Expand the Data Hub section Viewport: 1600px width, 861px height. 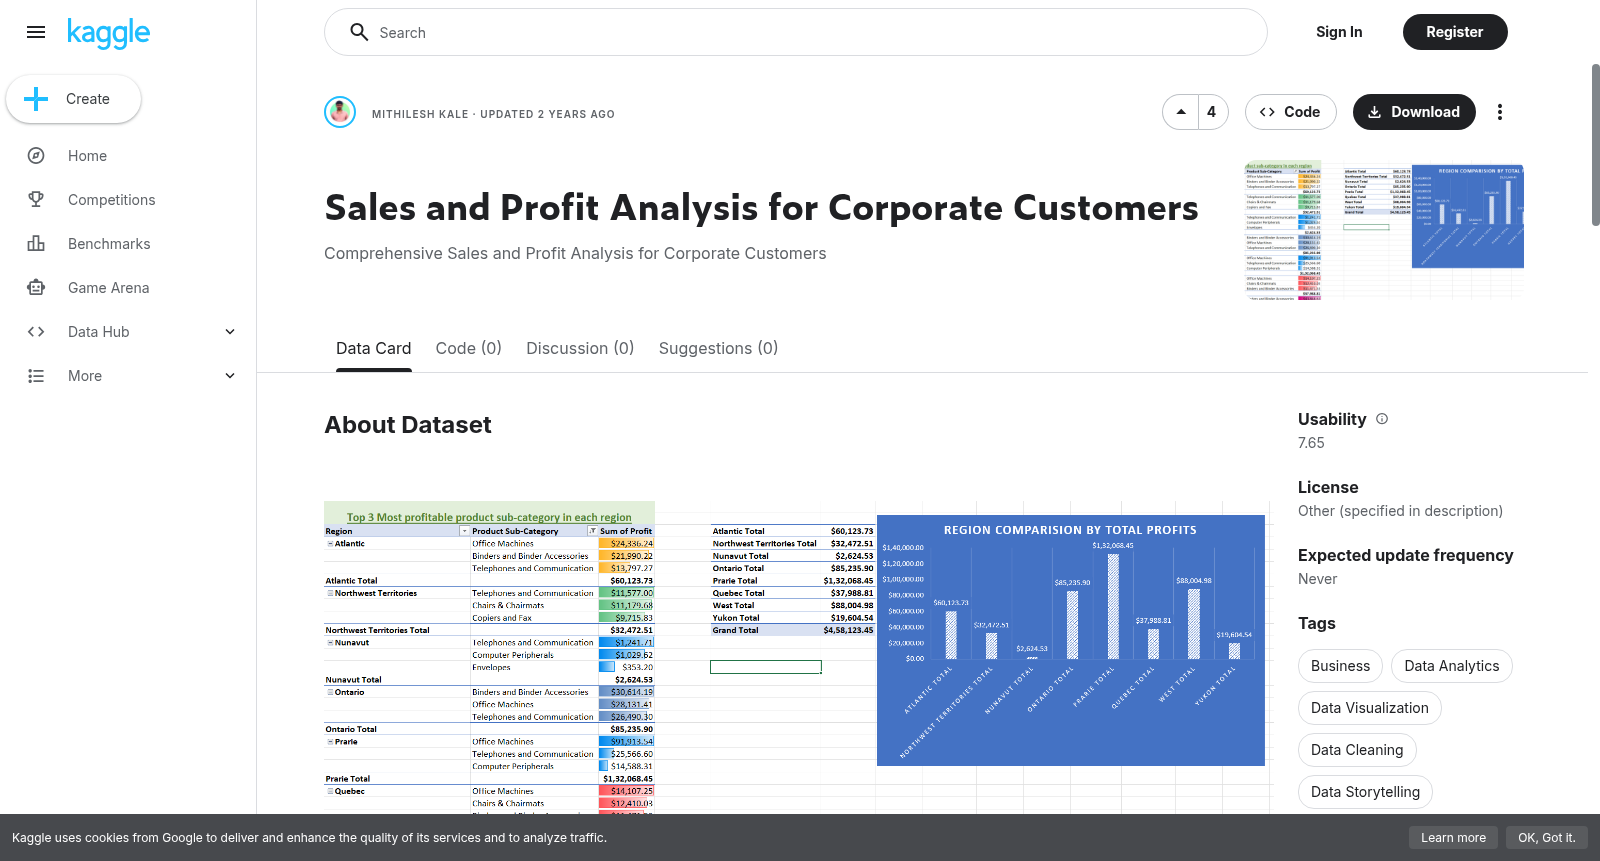click(230, 332)
